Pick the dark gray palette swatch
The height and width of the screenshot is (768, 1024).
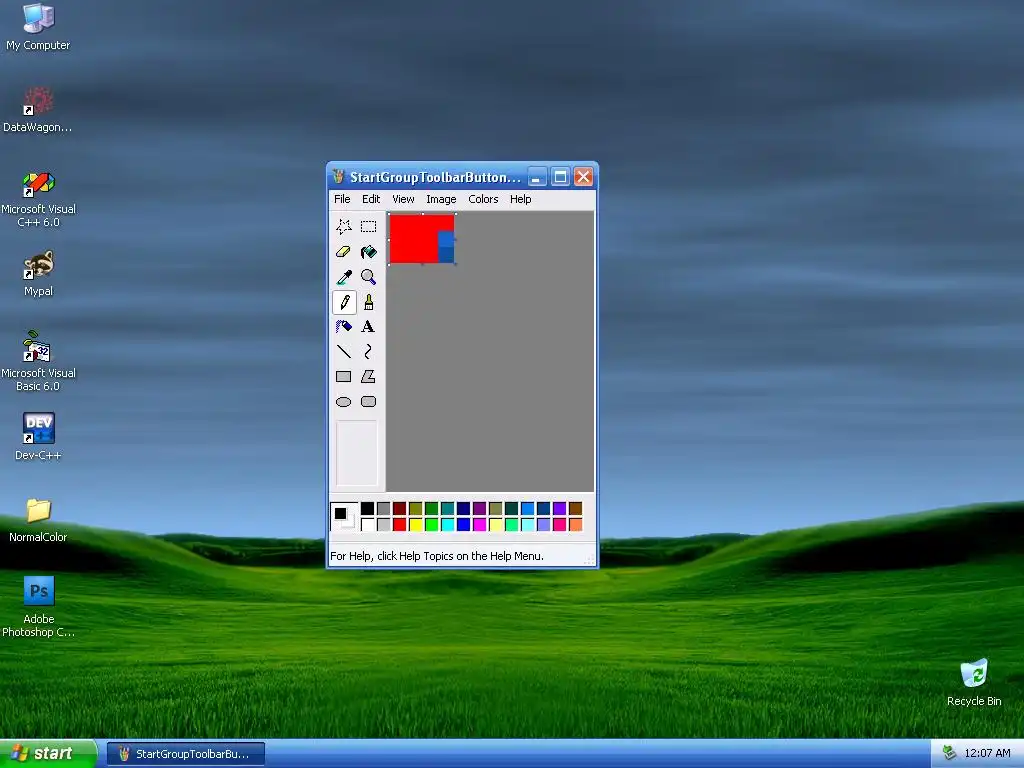383,508
